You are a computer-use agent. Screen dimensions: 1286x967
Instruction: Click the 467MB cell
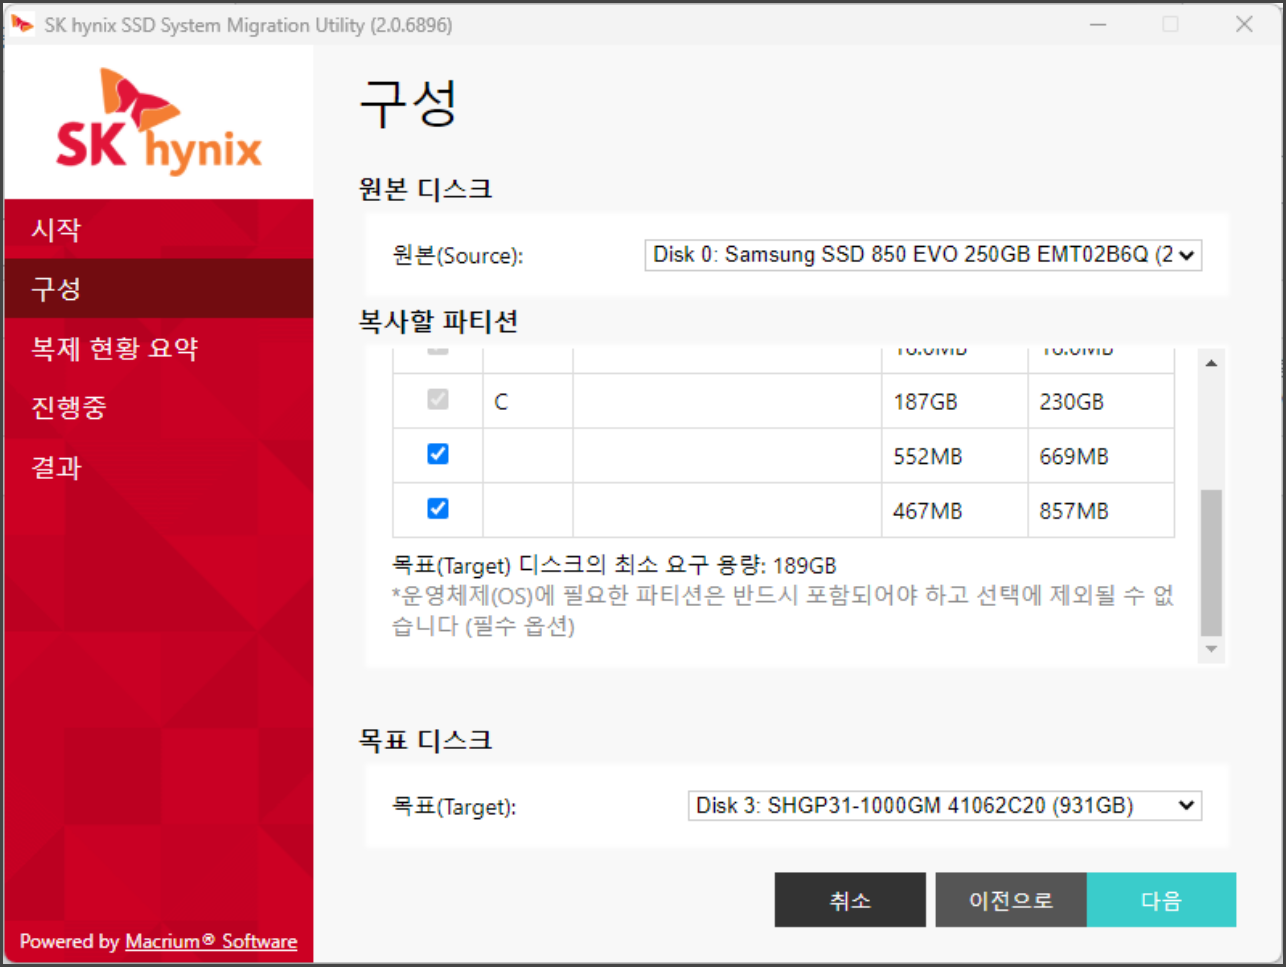pos(955,511)
